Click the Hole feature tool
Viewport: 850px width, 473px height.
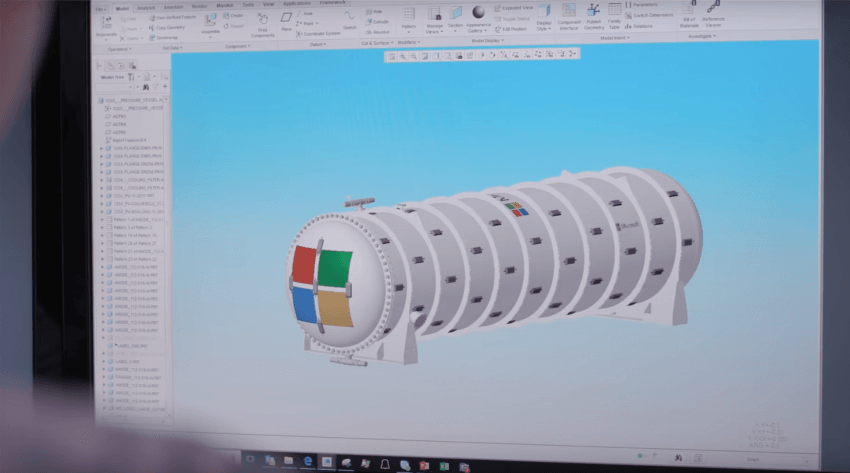coord(375,11)
